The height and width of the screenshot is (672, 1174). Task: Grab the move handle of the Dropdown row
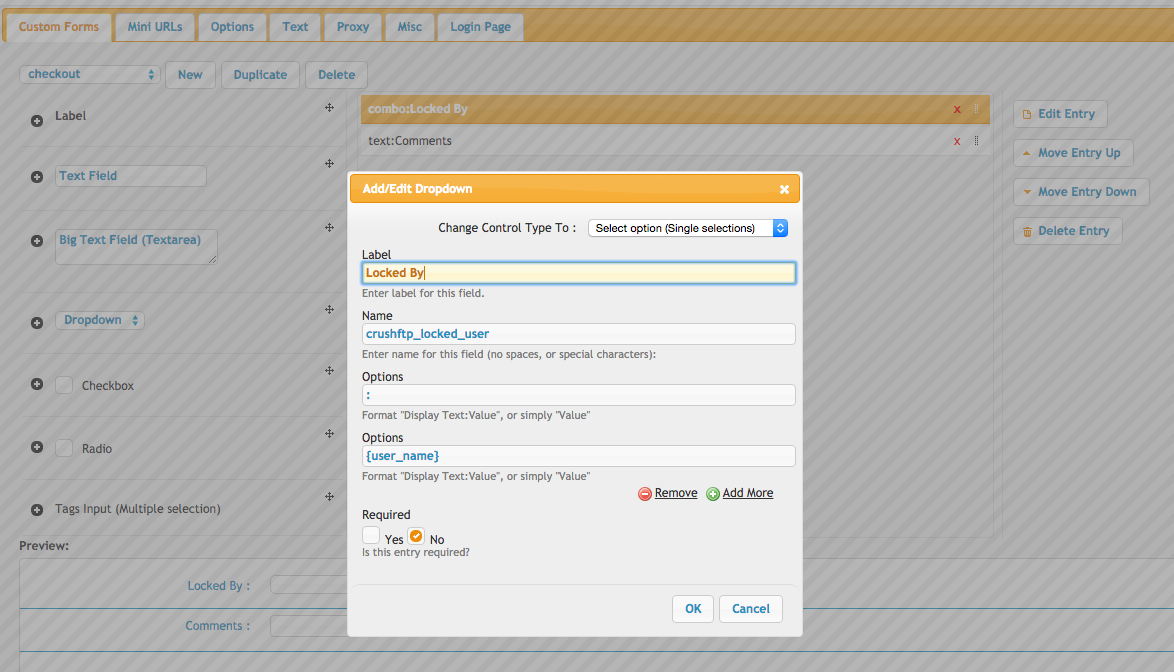tap(329, 309)
